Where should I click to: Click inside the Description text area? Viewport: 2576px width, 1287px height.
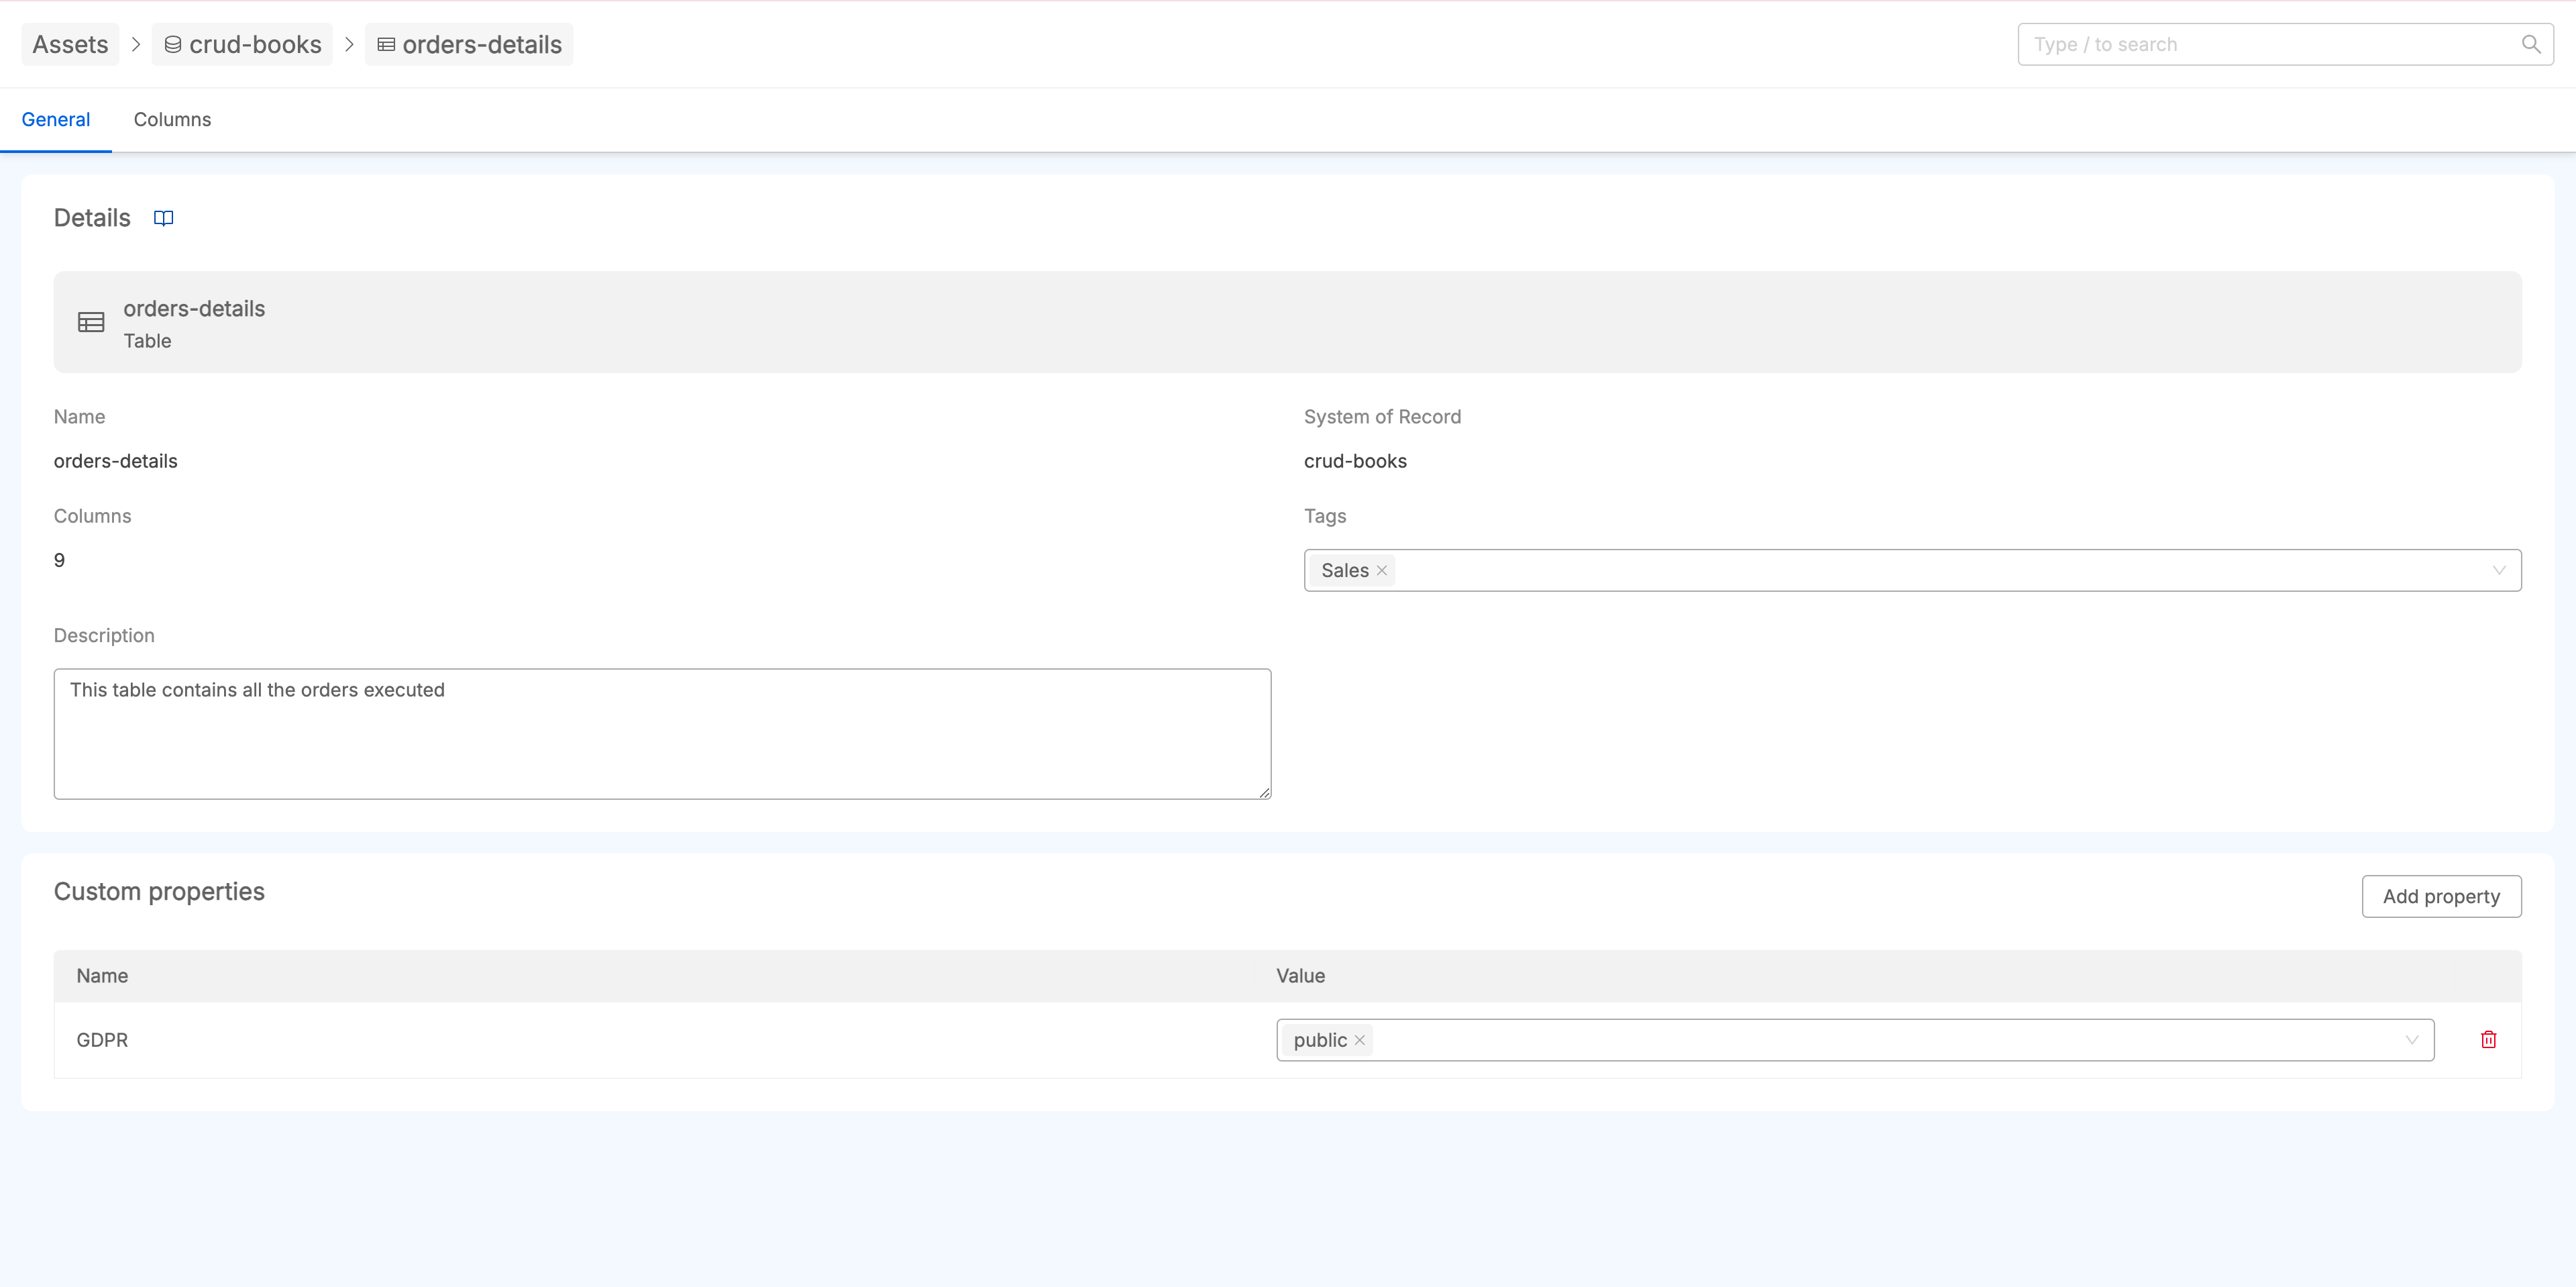tap(662, 734)
